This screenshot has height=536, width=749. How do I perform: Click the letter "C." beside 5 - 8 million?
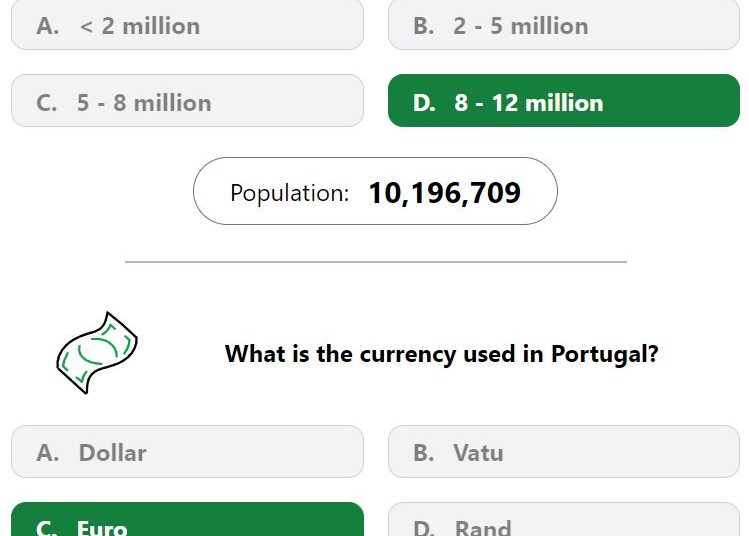click(x=47, y=103)
